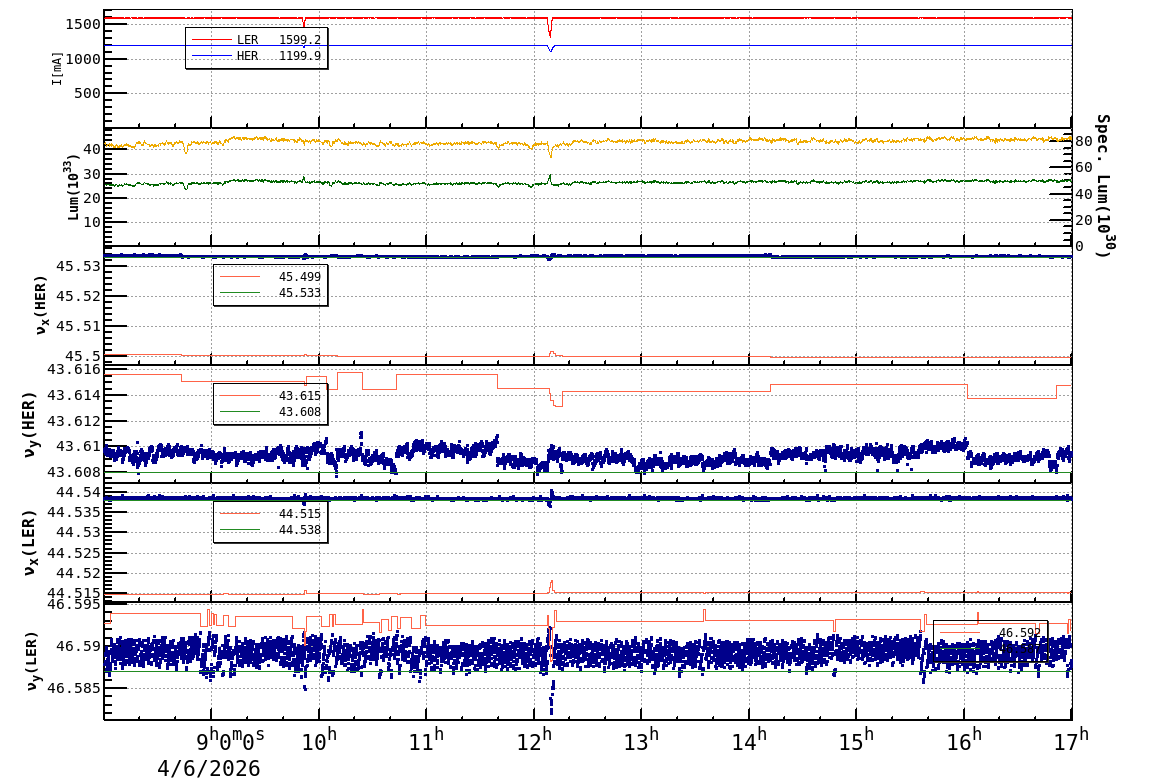Click the HER 1199.9 legend entry
The image size is (1154, 782).
tap(257, 56)
